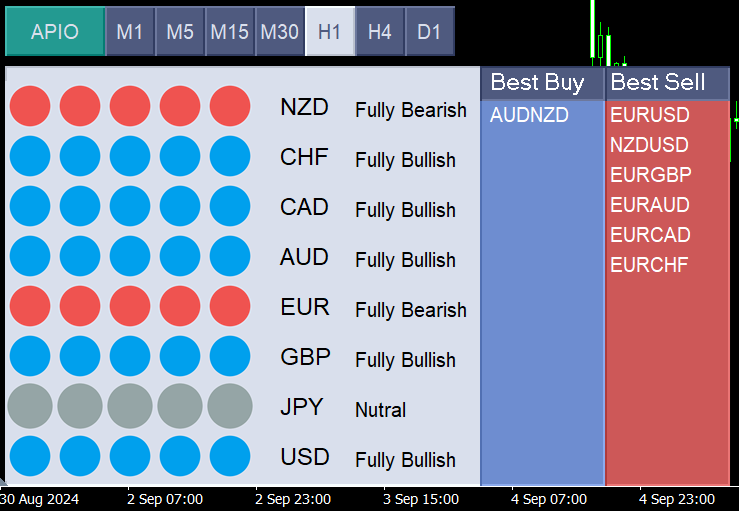The width and height of the screenshot is (739, 511).
Task: Select the M5 timeframe tab
Action: click(180, 31)
